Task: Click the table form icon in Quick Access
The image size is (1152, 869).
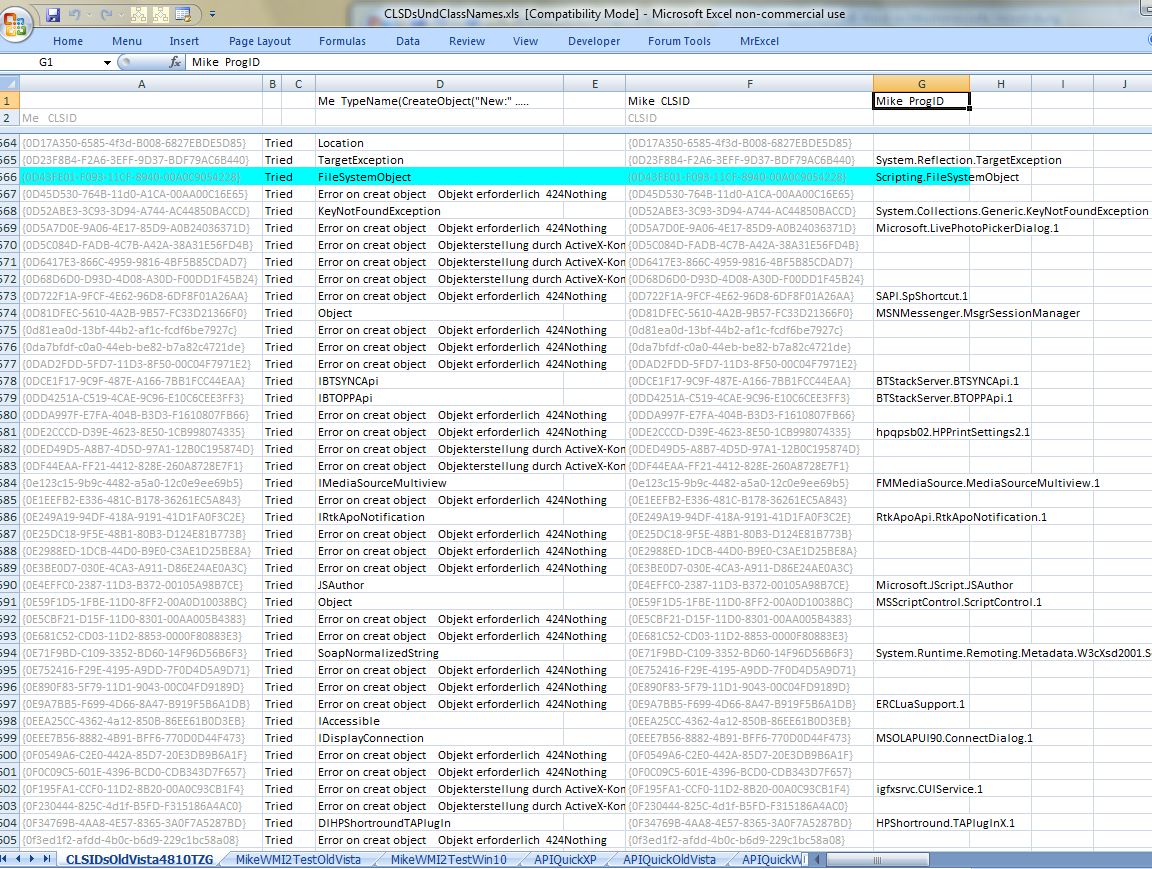Action: 184,14
